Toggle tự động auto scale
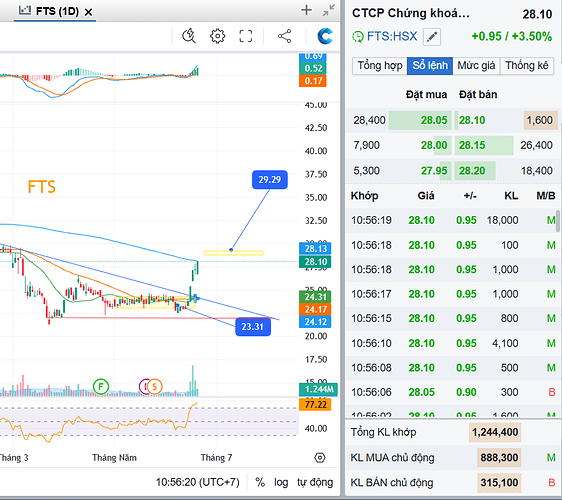The width and height of the screenshot is (562, 500). click(315, 482)
